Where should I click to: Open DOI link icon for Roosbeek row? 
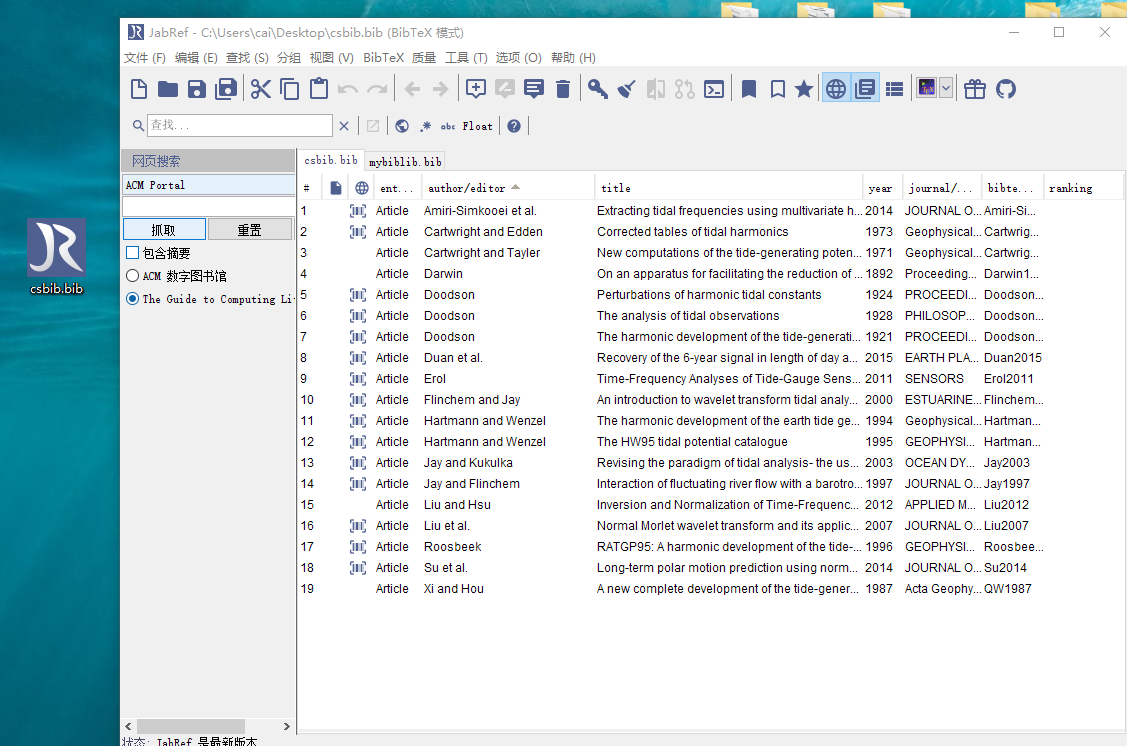(x=357, y=547)
